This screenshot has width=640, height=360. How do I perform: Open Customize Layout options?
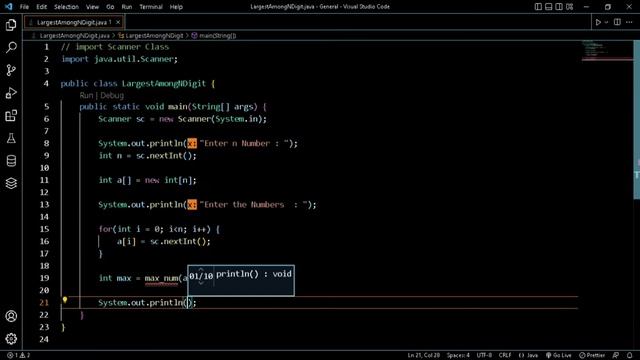569,7
